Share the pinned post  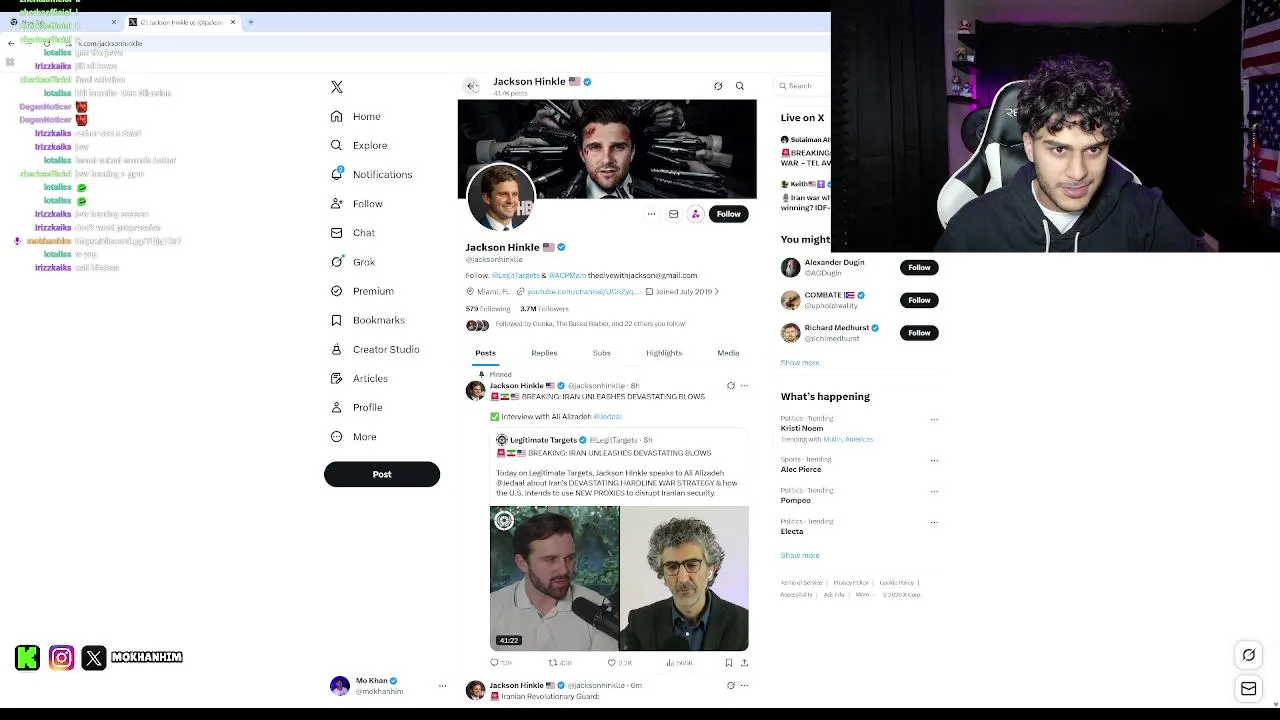[744, 663]
